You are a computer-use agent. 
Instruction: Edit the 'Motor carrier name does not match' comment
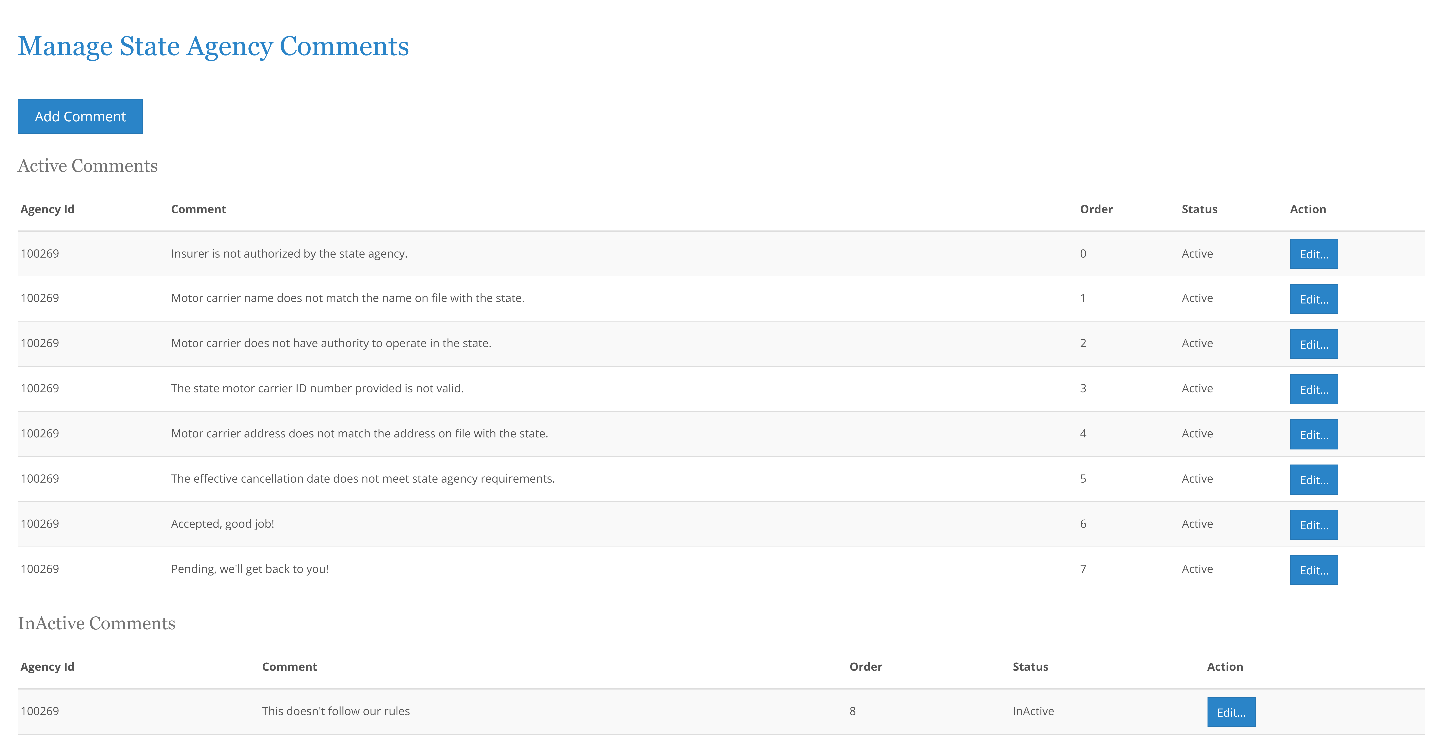(x=1313, y=298)
